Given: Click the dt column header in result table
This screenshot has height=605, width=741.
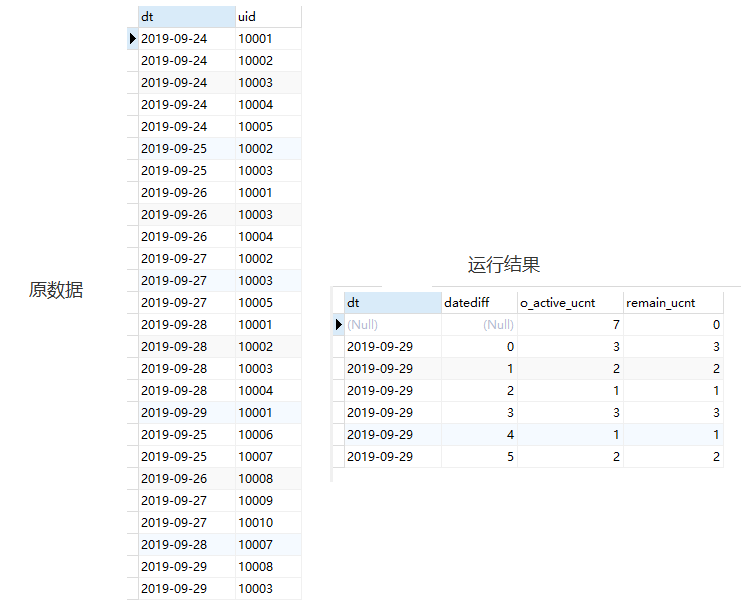Looking at the screenshot, I should [x=393, y=302].
